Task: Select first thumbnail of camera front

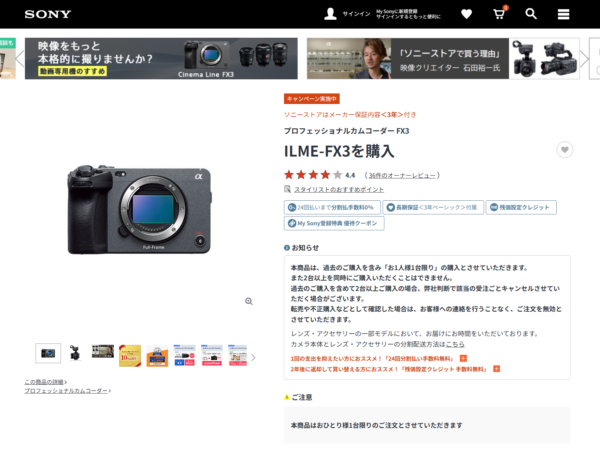Action: [x=48, y=353]
